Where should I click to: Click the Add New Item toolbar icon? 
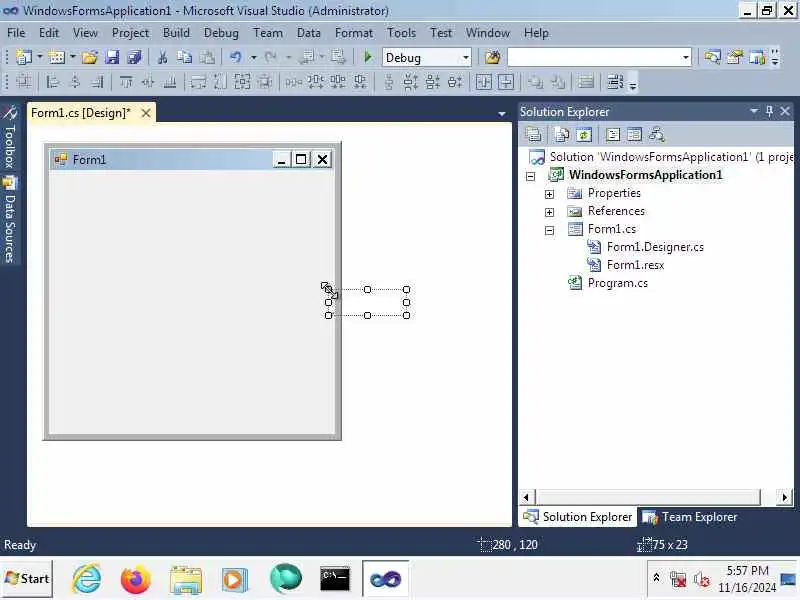(56, 57)
